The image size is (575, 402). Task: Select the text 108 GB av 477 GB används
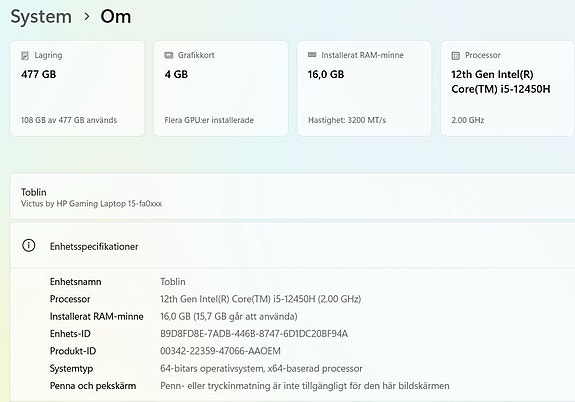point(69,120)
